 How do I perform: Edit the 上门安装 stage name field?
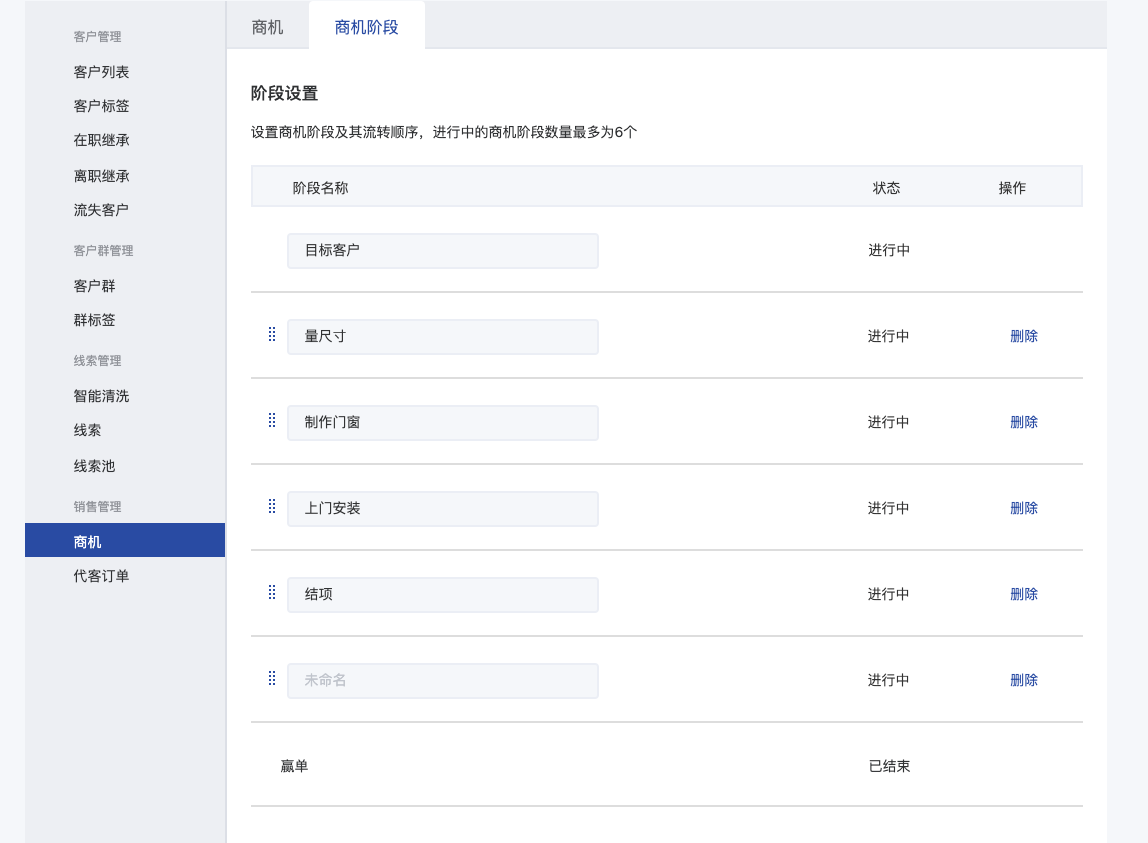pos(443,509)
